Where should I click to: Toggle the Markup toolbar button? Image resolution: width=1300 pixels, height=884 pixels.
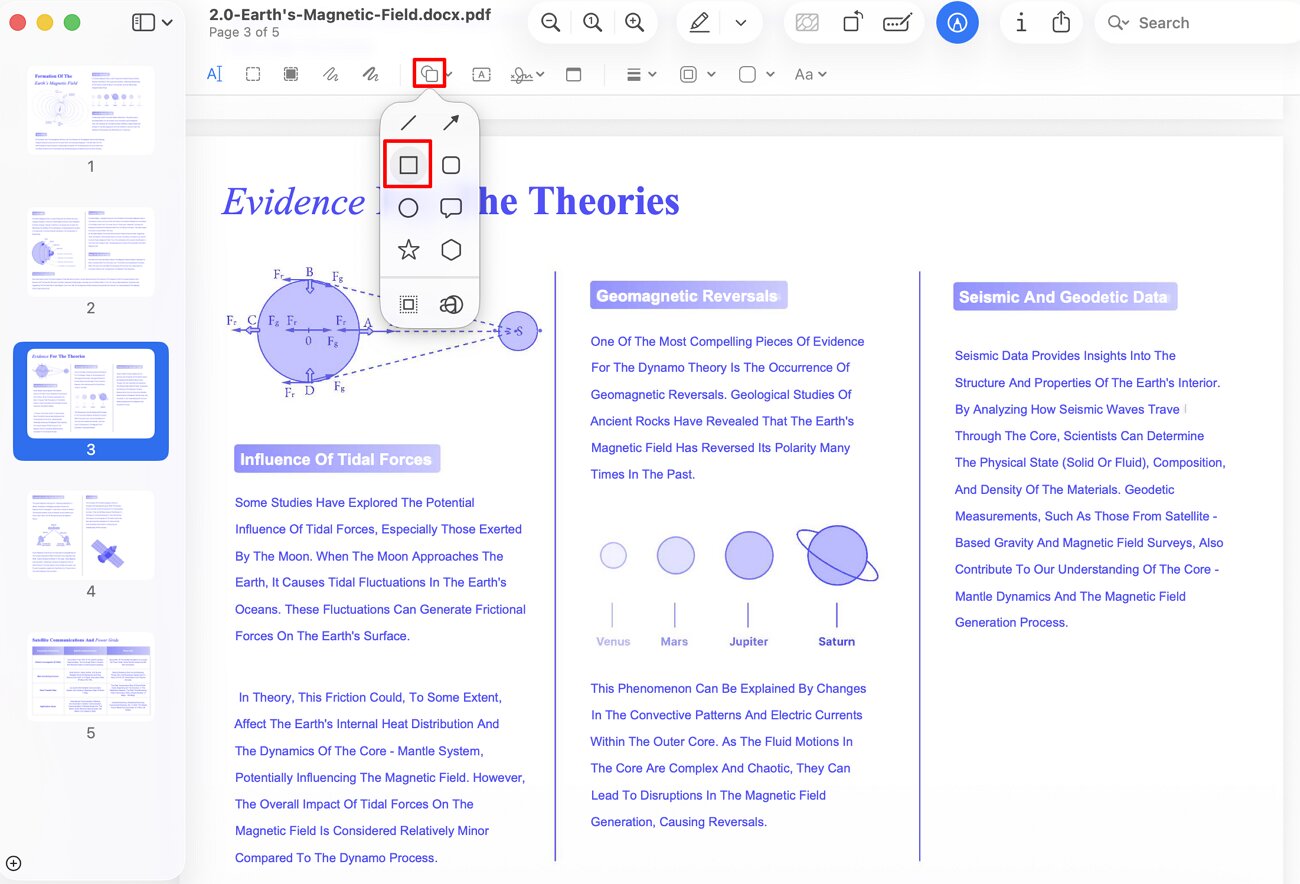tap(957, 23)
